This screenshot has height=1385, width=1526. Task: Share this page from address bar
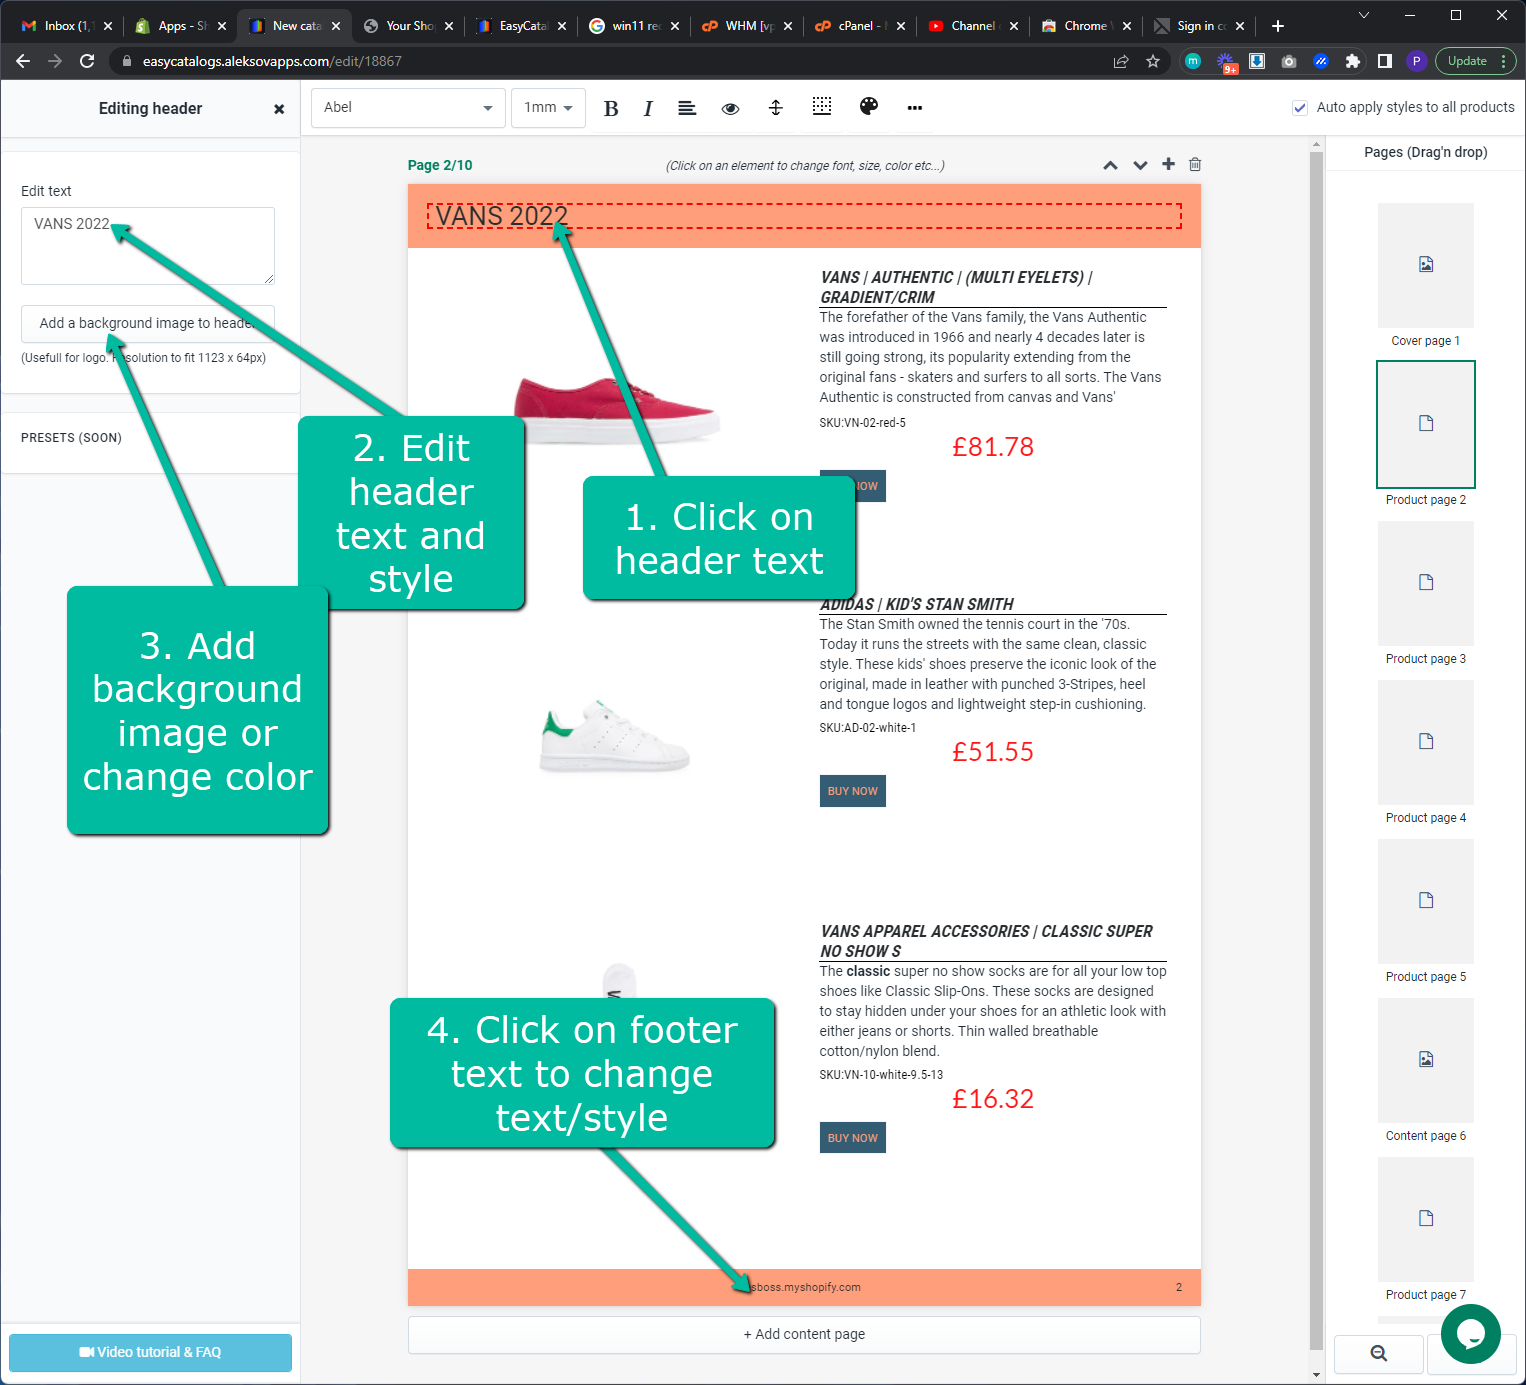[x=1121, y=61]
